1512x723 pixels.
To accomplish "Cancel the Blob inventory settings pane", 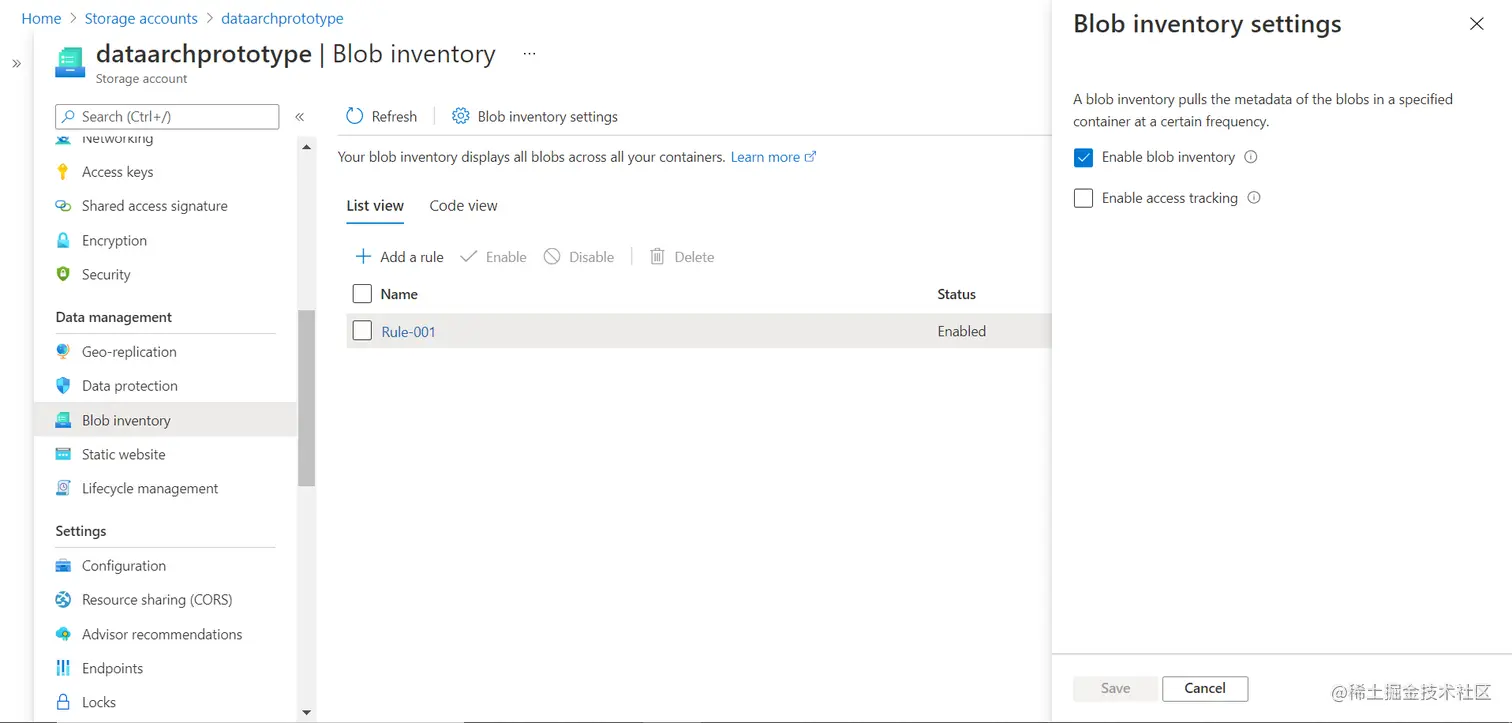I will [1204, 688].
